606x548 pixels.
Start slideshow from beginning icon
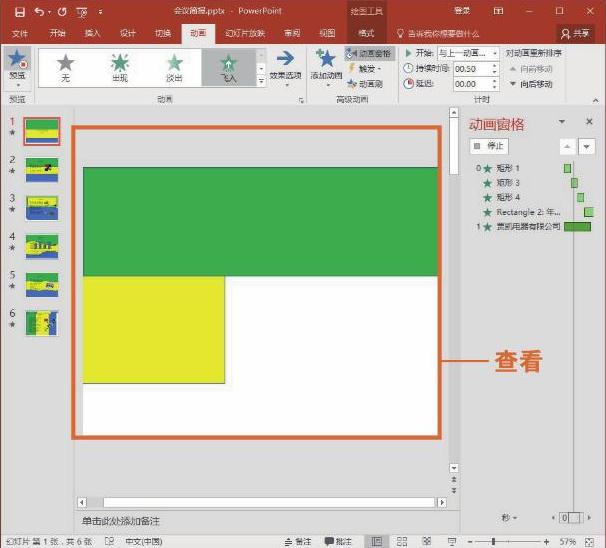(x=82, y=12)
